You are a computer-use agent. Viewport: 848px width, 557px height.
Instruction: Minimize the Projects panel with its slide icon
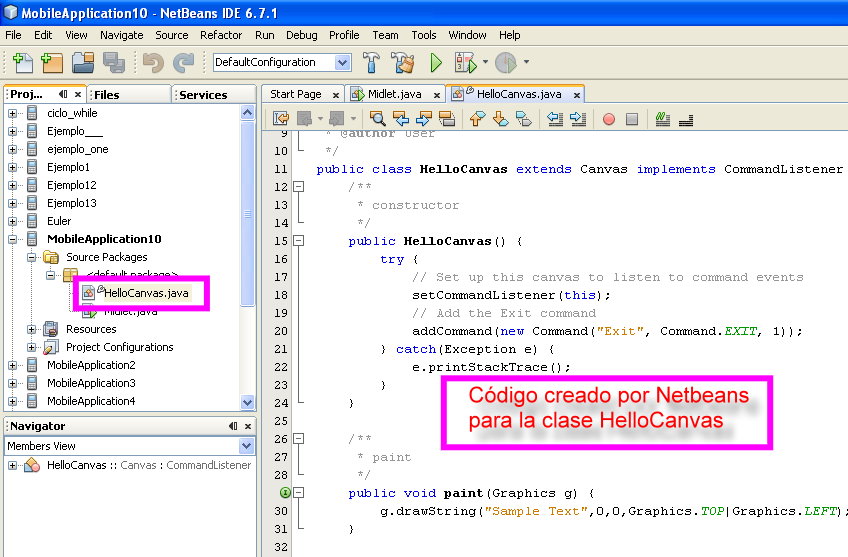[63, 94]
